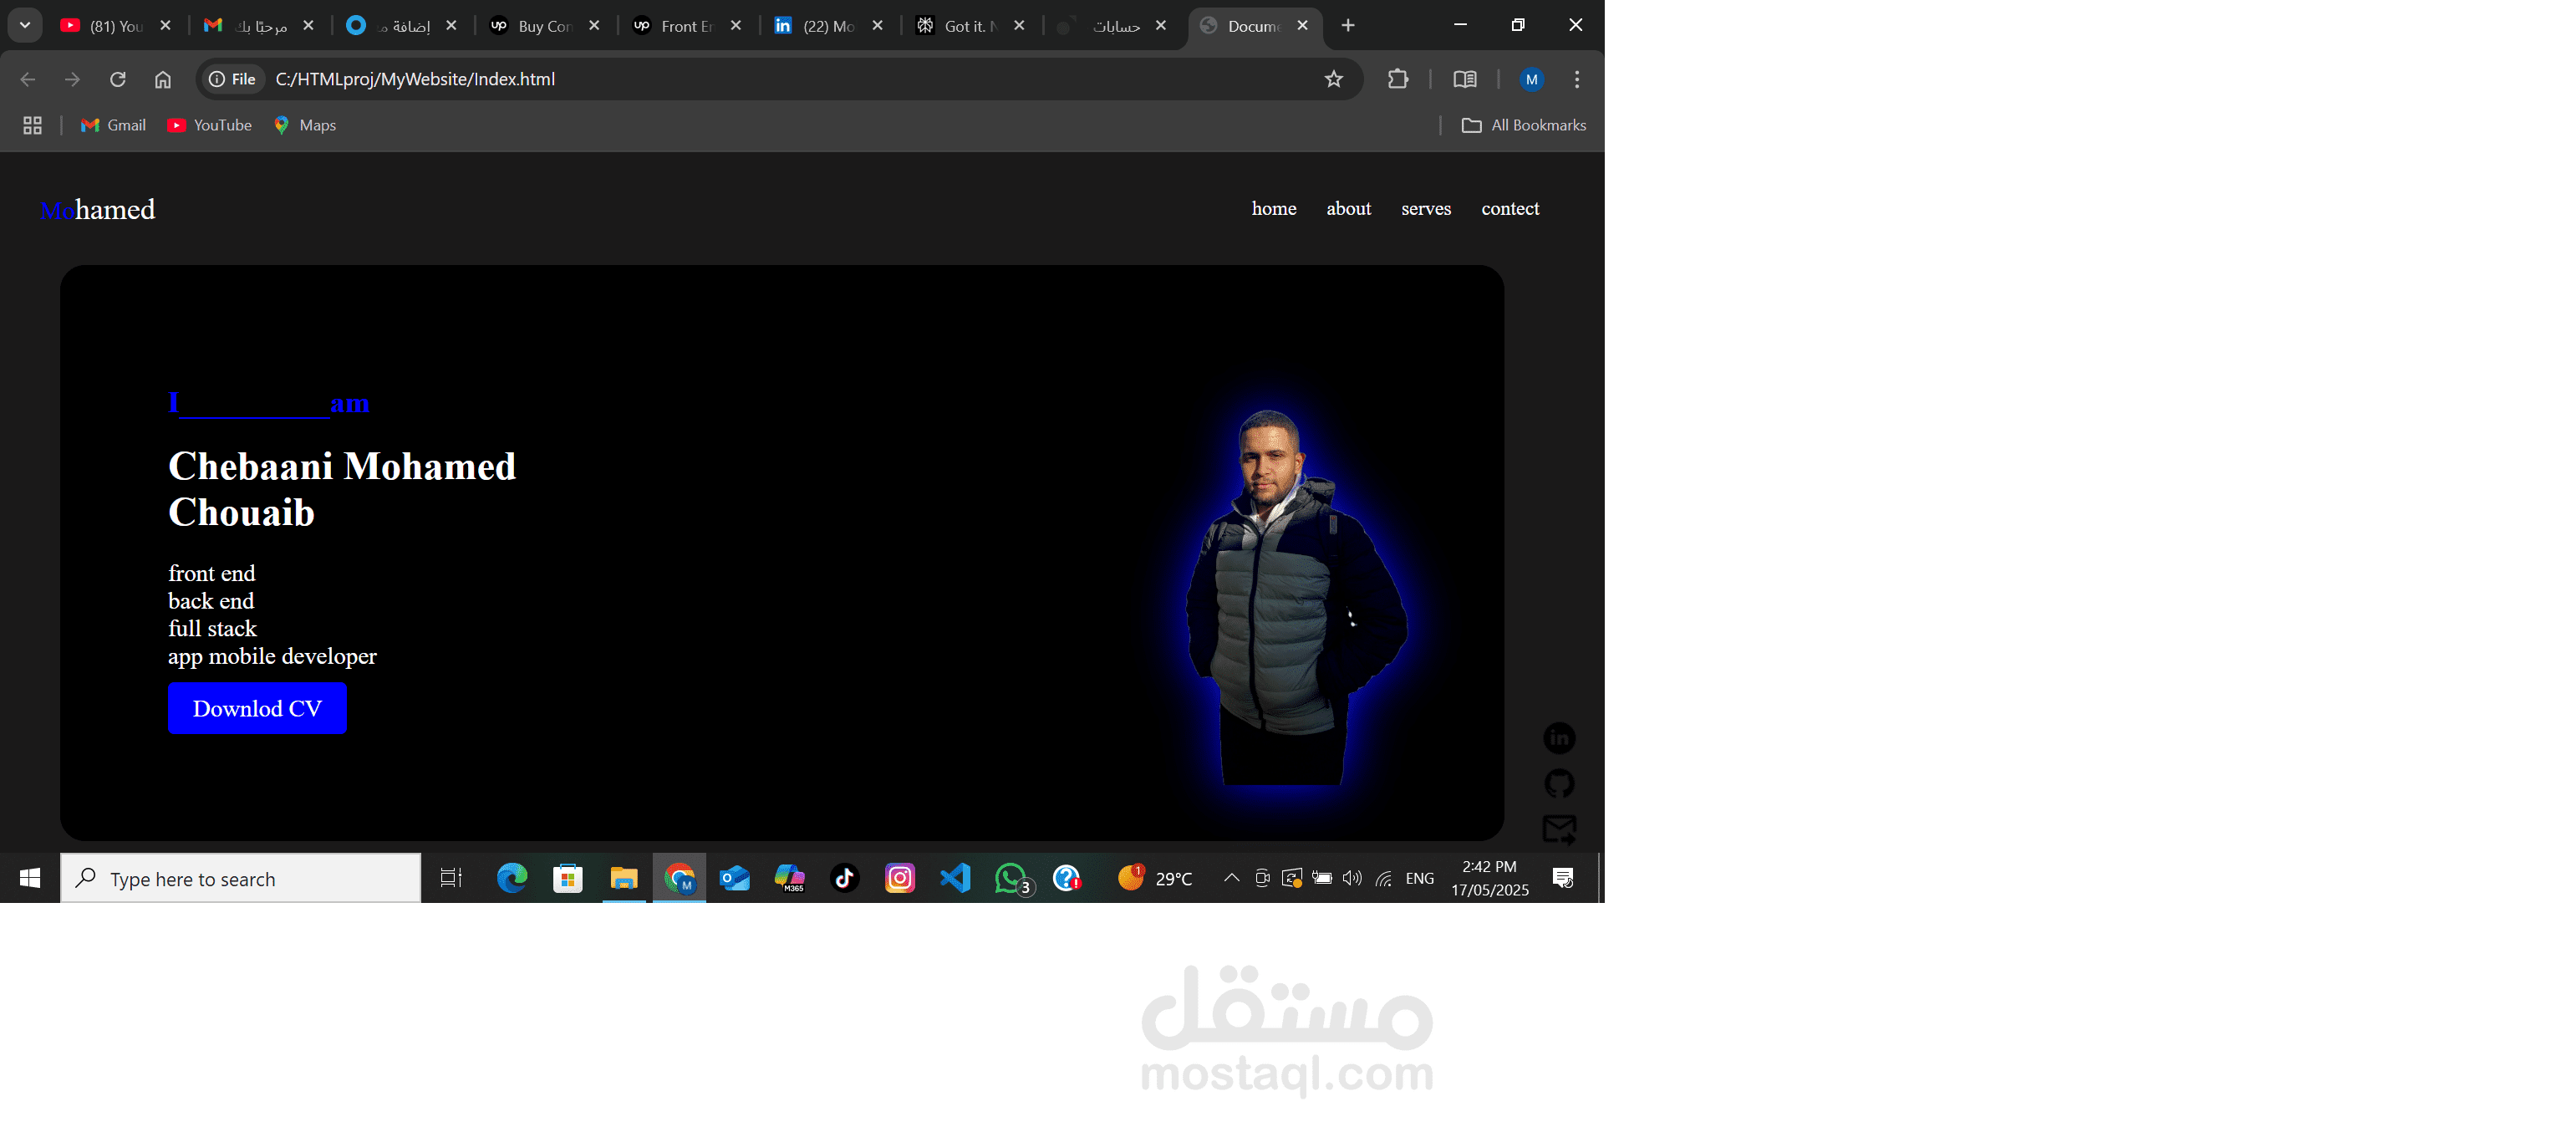The width and height of the screenshot is (2576, 1122).
Task: Open a new browser tab
Action: coord(1348,25)
